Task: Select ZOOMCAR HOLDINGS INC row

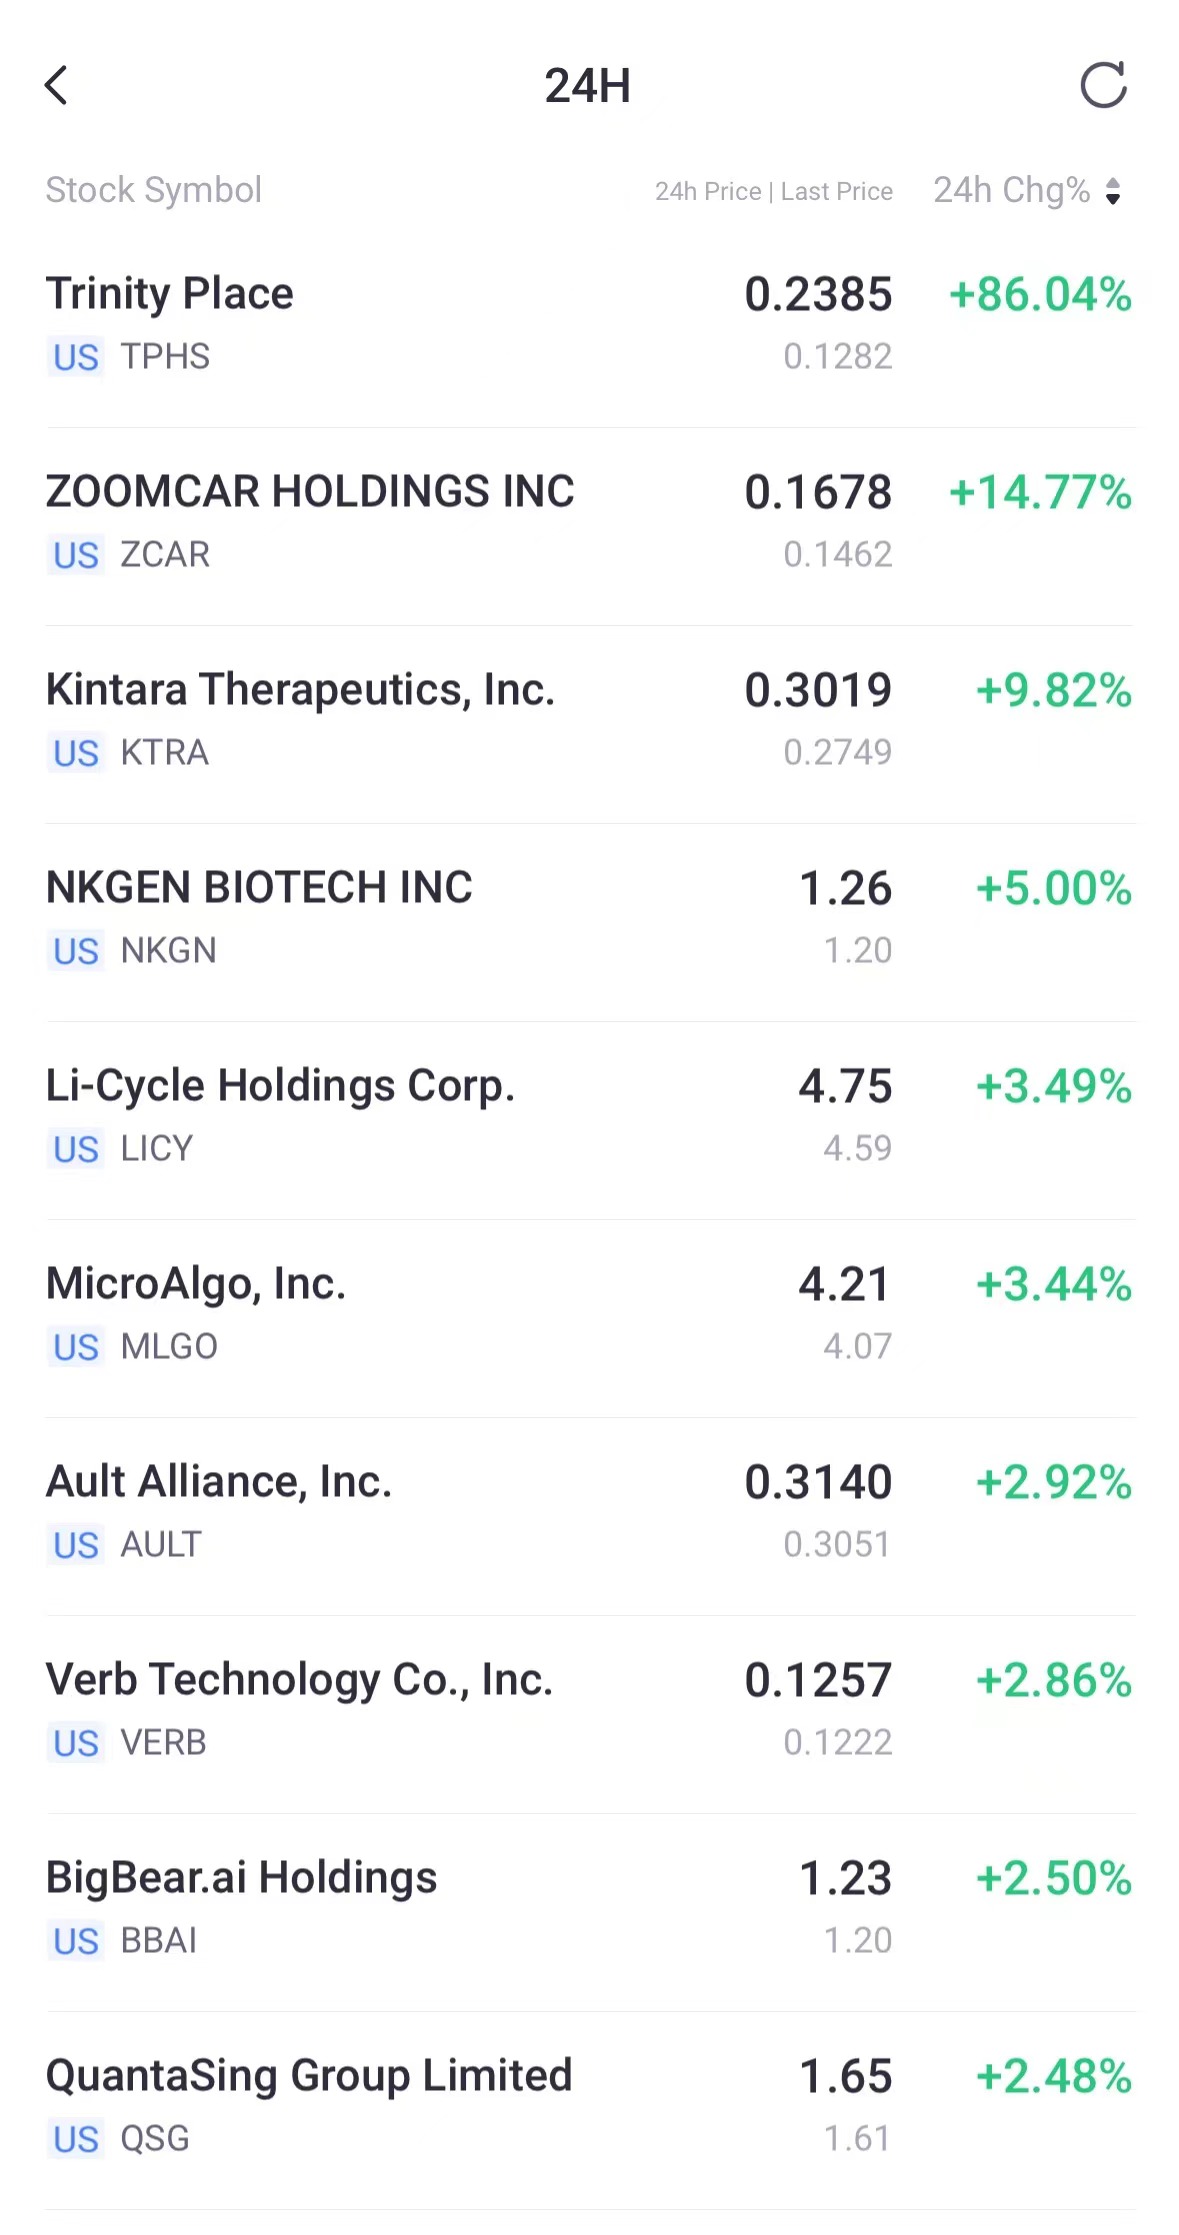Action: (x=310, y=492)
